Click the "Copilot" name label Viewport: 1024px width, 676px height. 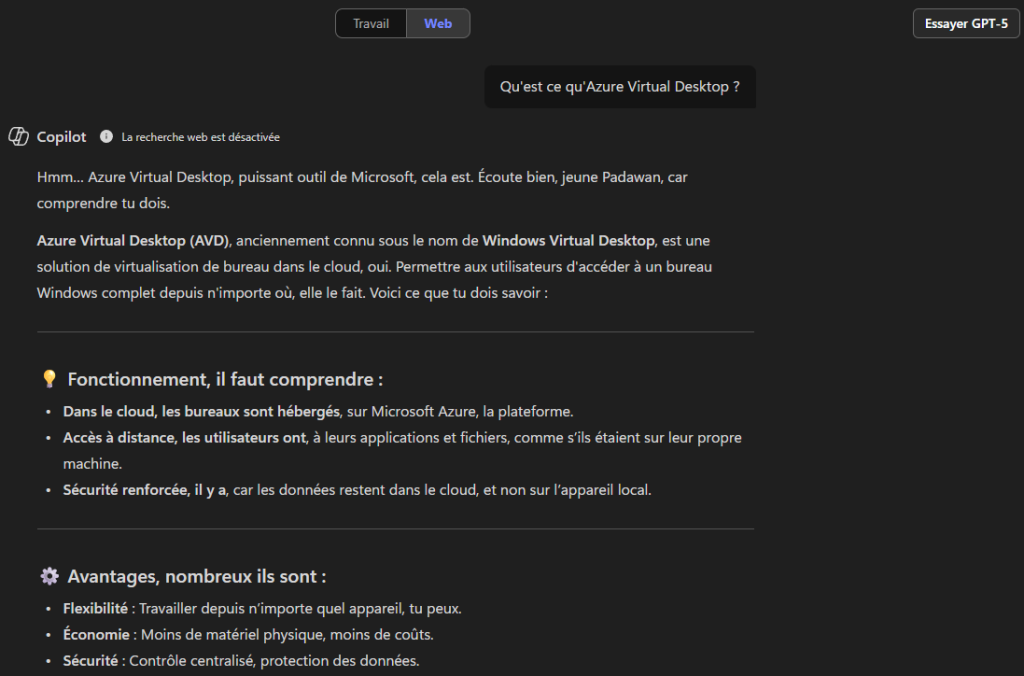point(61,137)
